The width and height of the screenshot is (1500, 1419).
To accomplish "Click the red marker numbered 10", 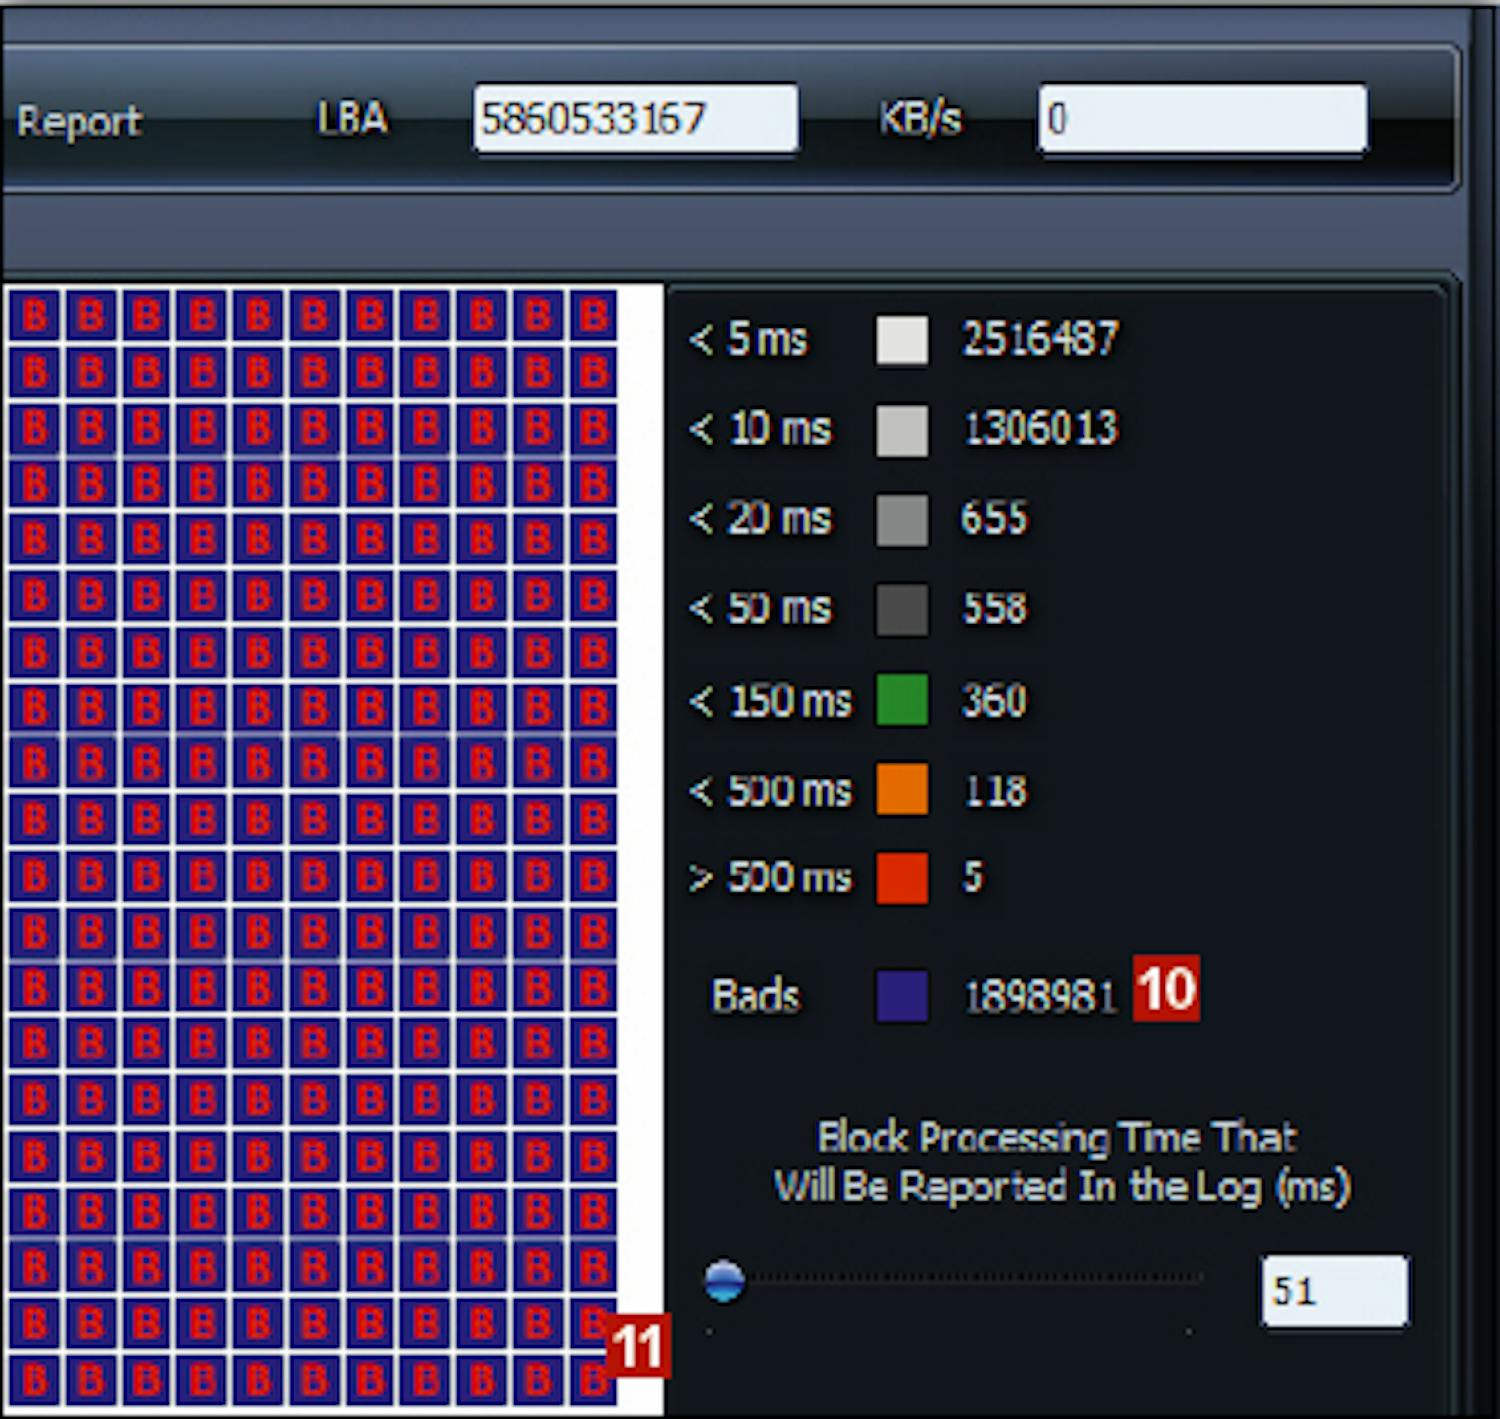I will click(1166, 989).
